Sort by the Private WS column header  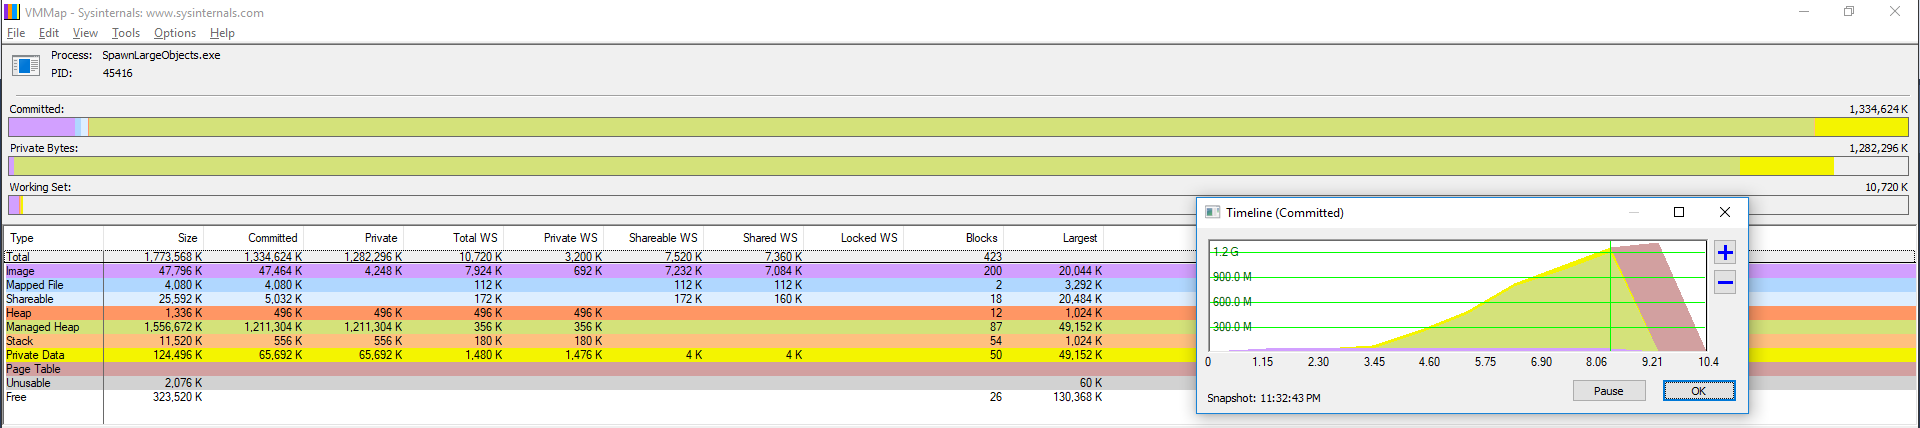pyautogui.click(x=553, y=238)
